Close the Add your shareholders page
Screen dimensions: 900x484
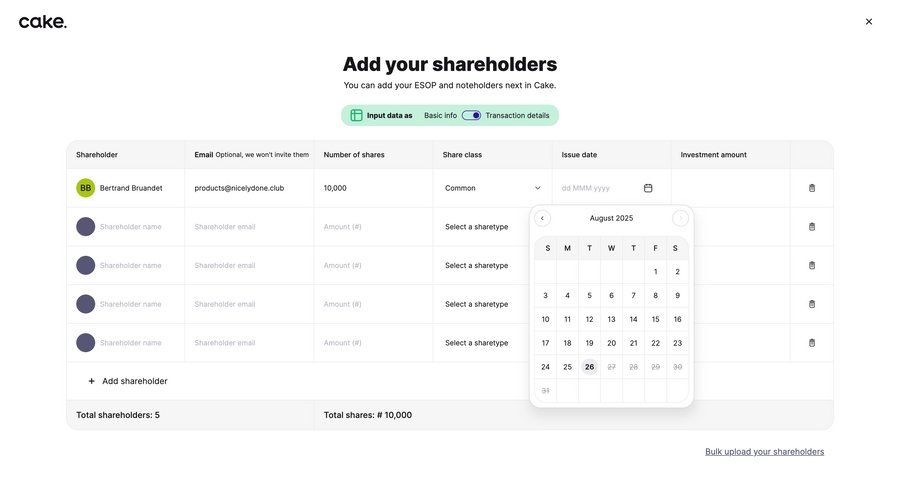pyautogui.click(x=868, y=22)
